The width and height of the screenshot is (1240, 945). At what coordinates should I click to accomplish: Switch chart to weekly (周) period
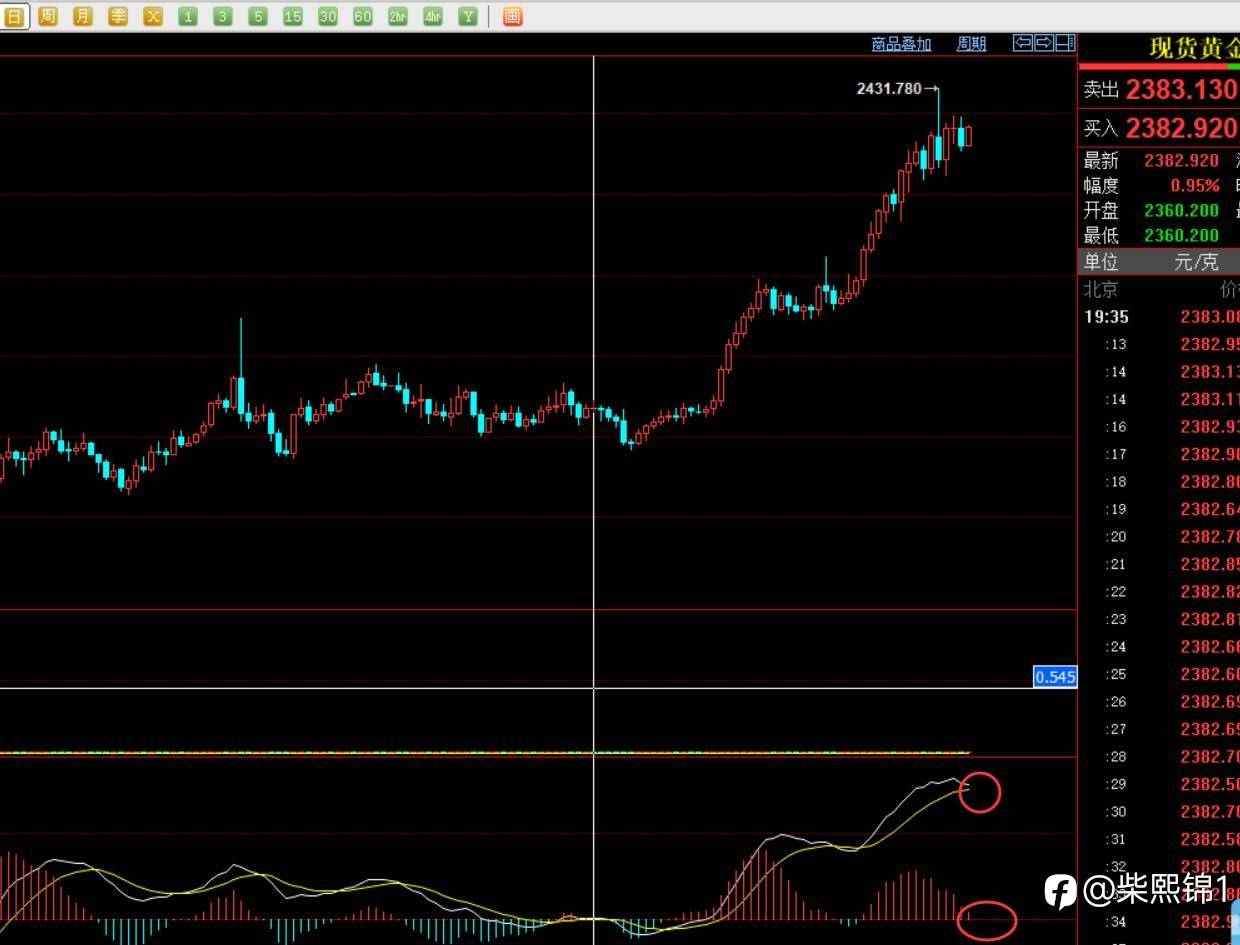coord(48,16)
